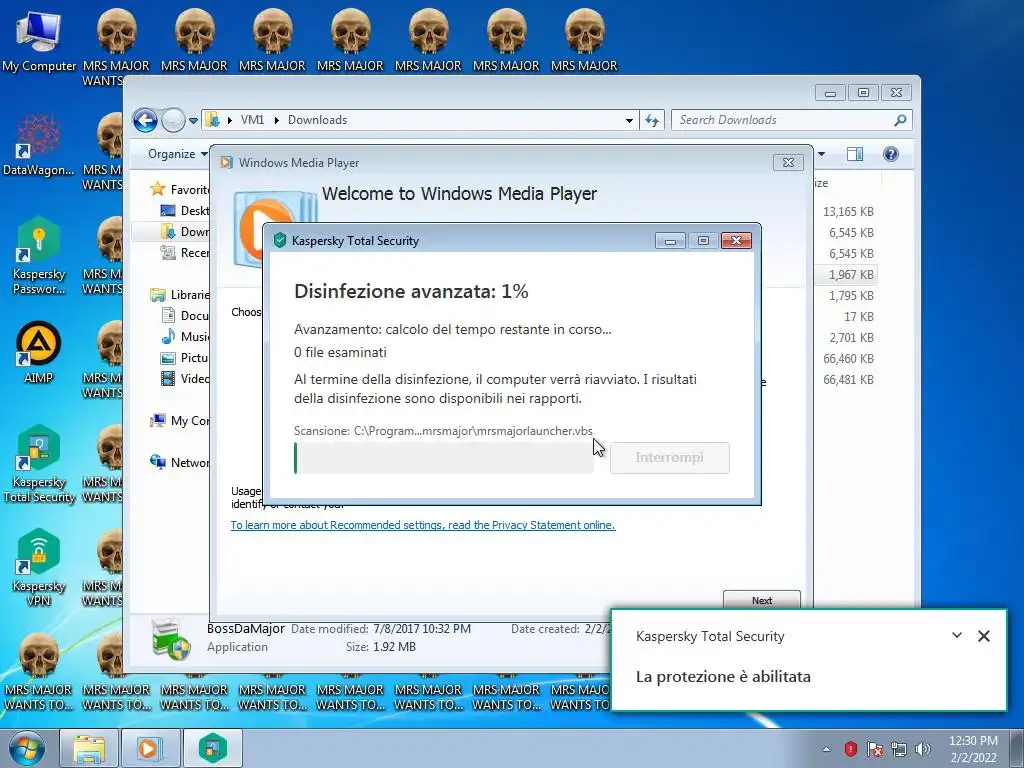
Task: Expand the arrow before VM1 in breadcrumb
Action: [230, 120]
